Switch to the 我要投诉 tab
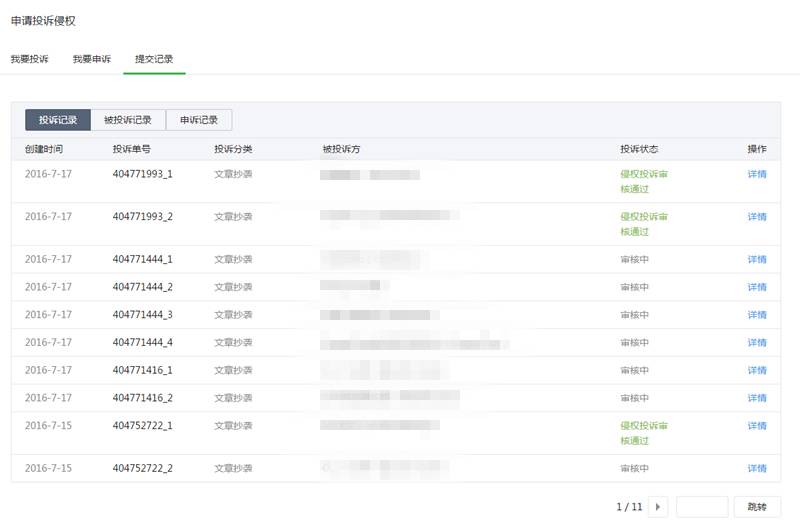800x527 pixels. coord(30,59)
